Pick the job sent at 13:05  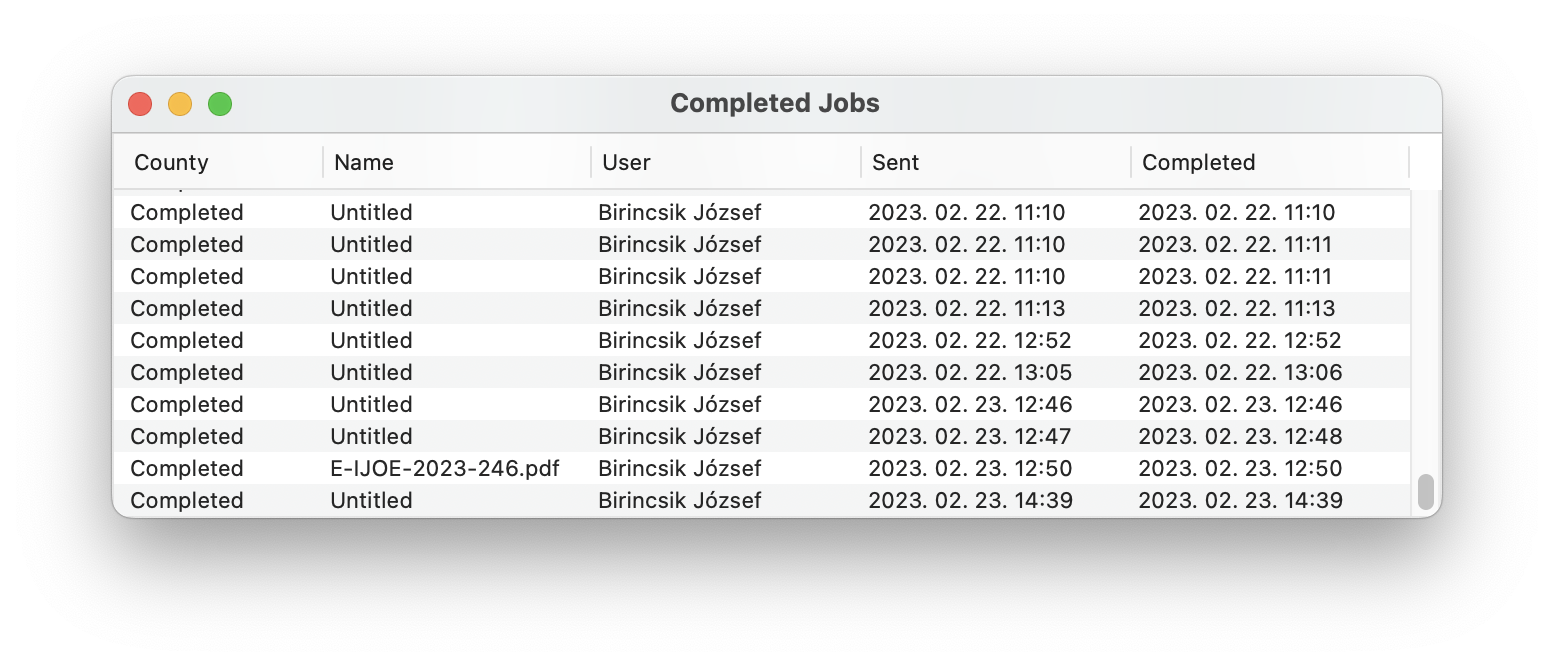pos(969,372)
